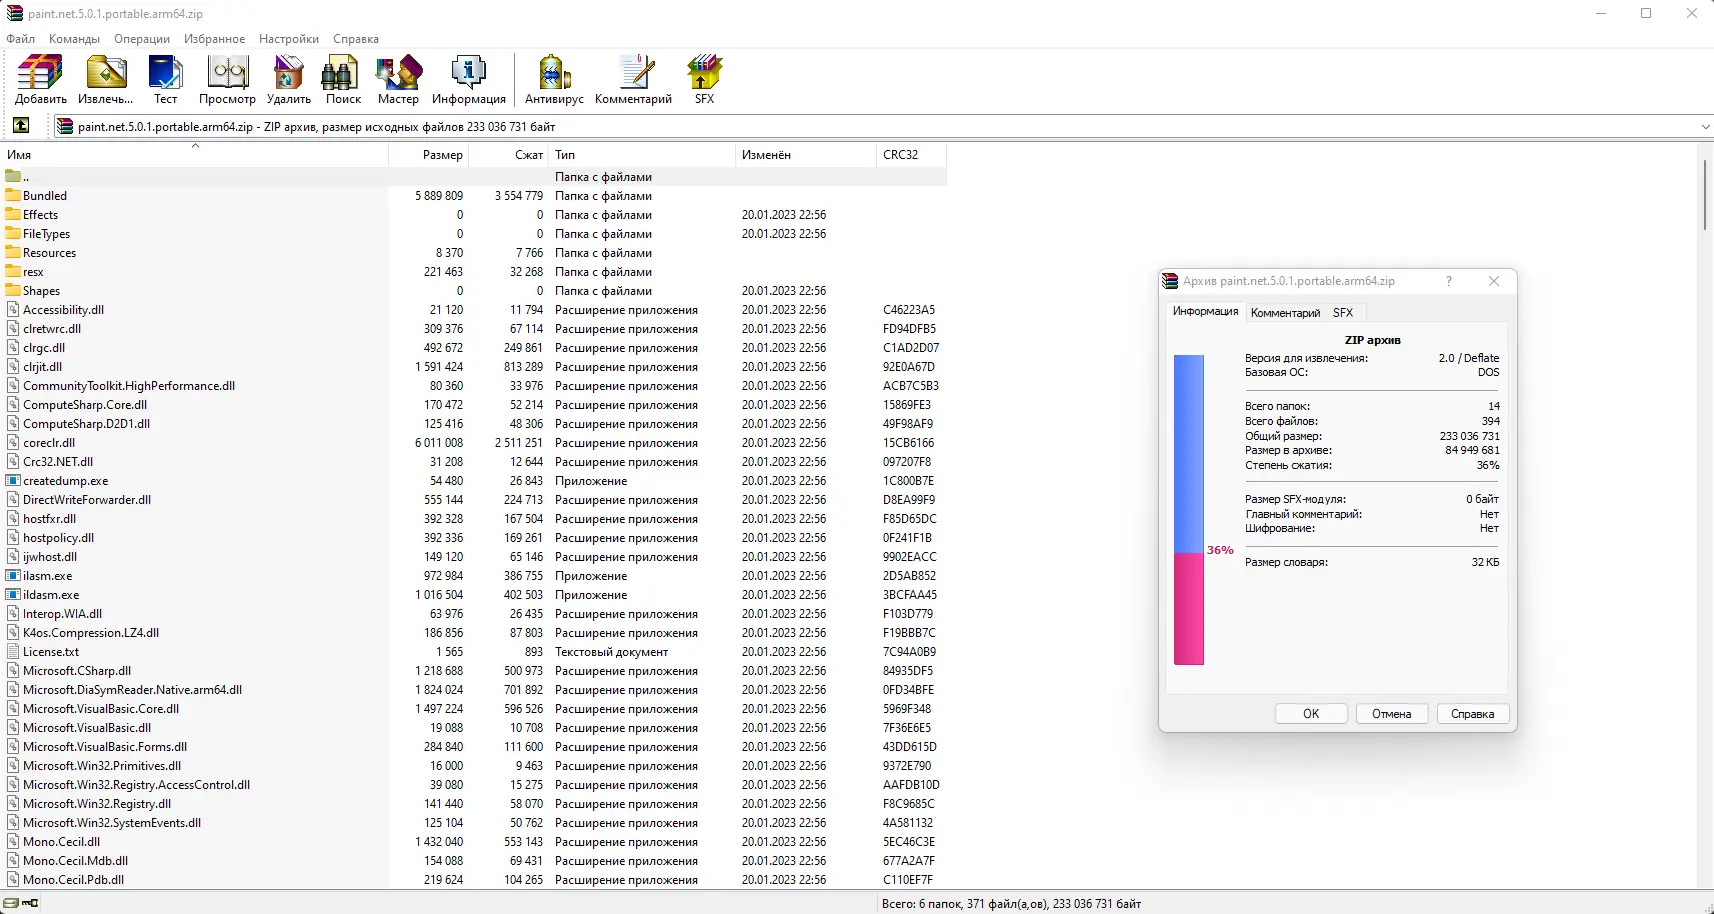Click the help question mark in archive dialog
1714x914 pixels.
pyautogui.click(x=1448, y=281)
